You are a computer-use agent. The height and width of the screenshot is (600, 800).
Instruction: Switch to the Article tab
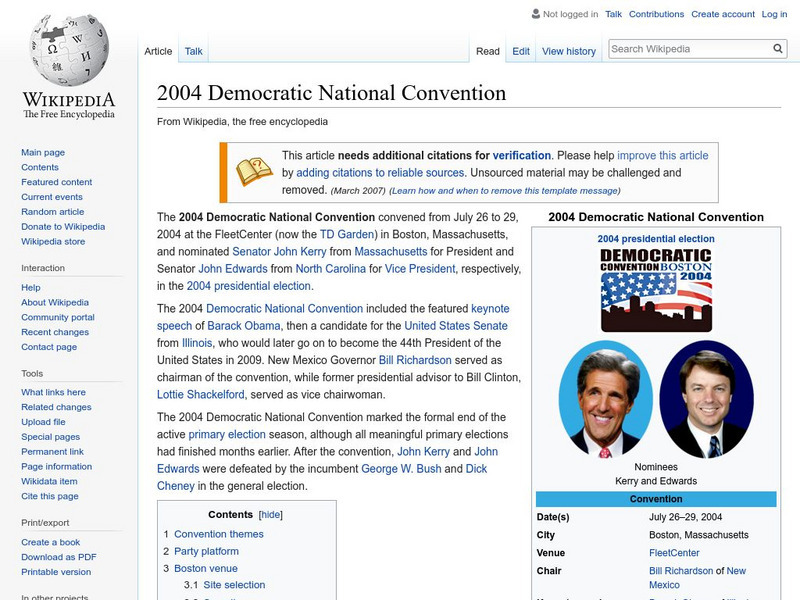pyautogui.click(x=158, y=51)
